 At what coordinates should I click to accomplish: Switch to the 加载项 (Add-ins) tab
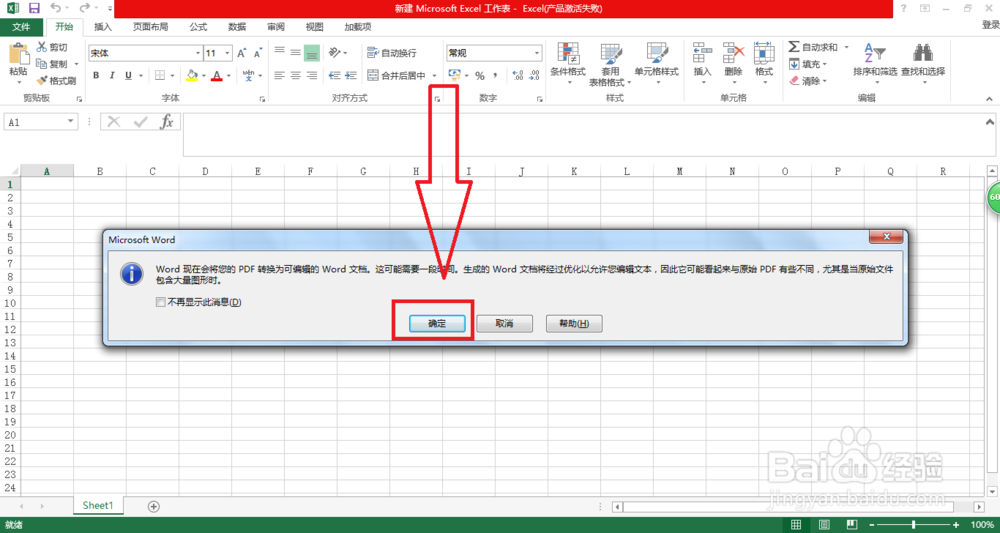357,27
